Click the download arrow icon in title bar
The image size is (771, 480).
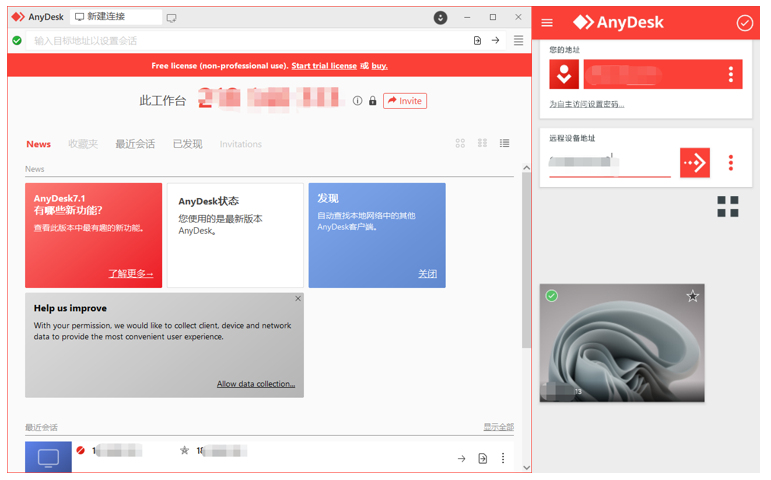tap(440, 18)
